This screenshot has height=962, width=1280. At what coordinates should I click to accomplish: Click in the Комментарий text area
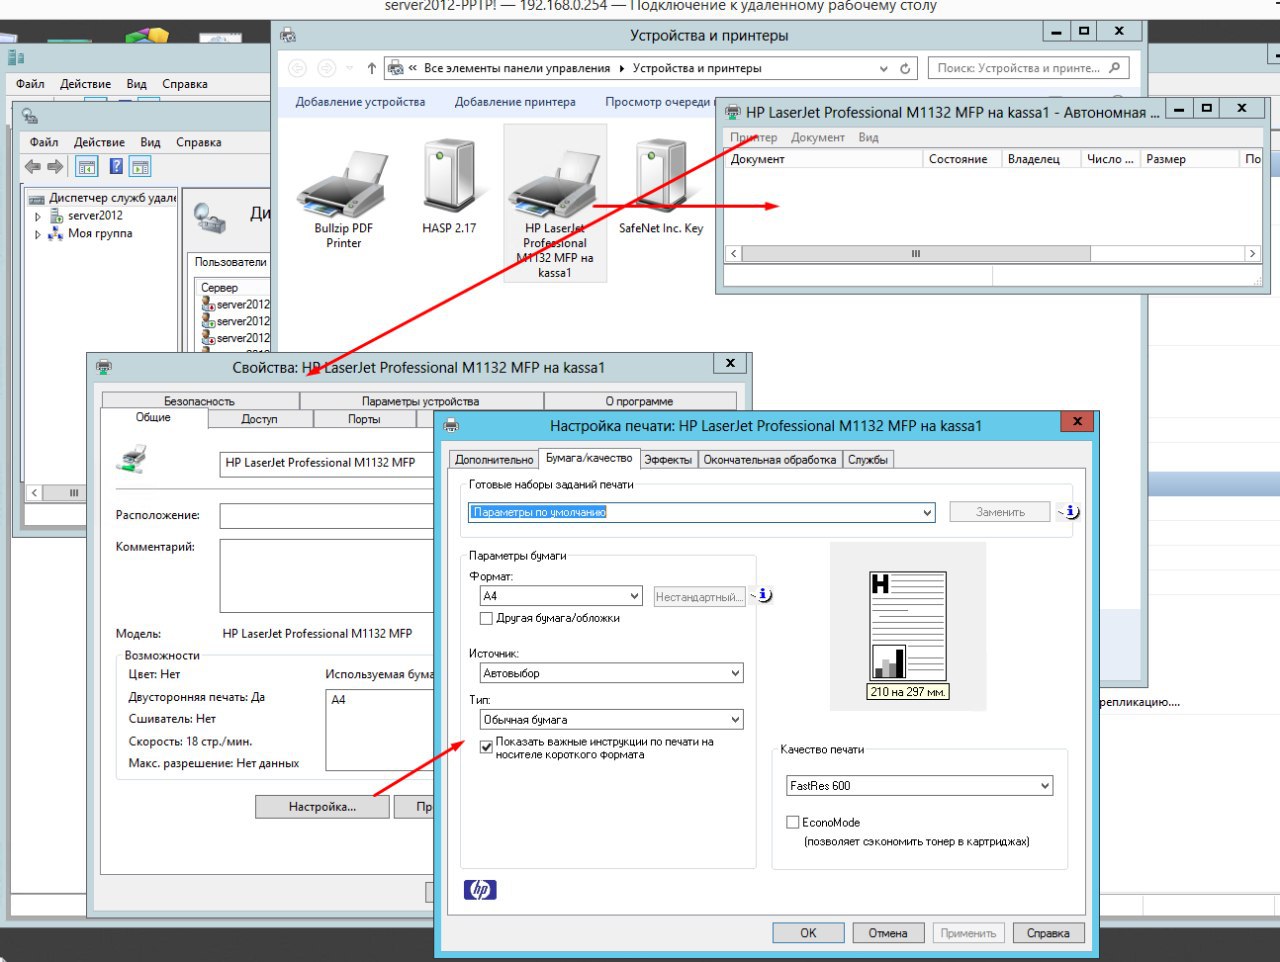(x=326, y=576)
